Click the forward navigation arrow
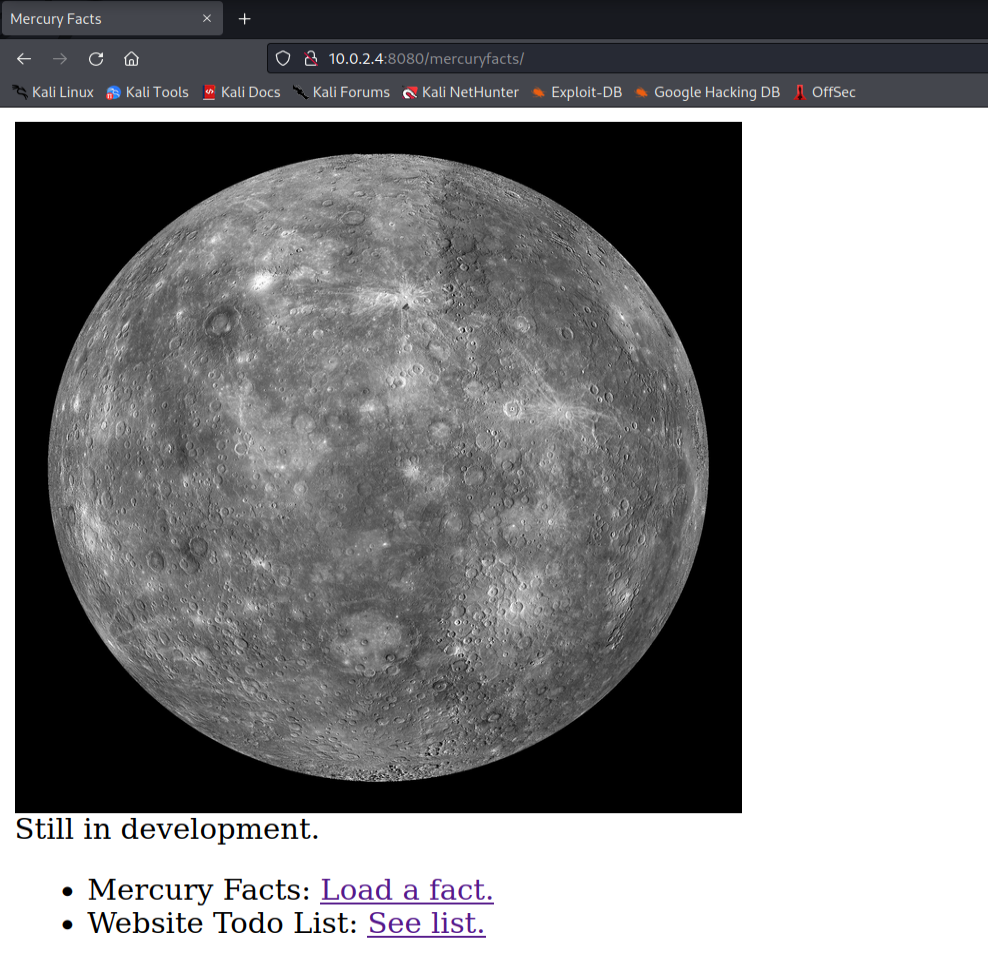The height and width of the screenshot is (957, 988). click(59, 58)
